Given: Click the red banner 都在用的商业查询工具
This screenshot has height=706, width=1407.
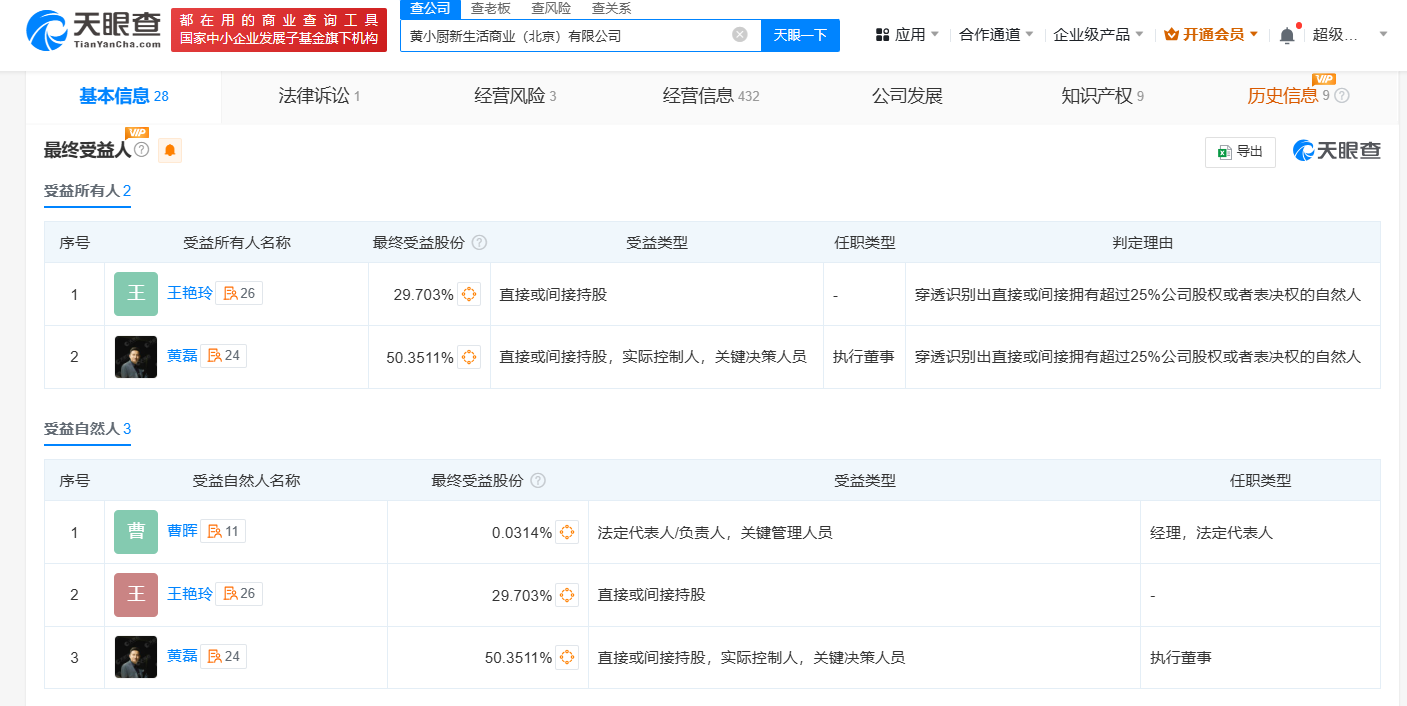Looking at the screenshot, I should (279, 30).
